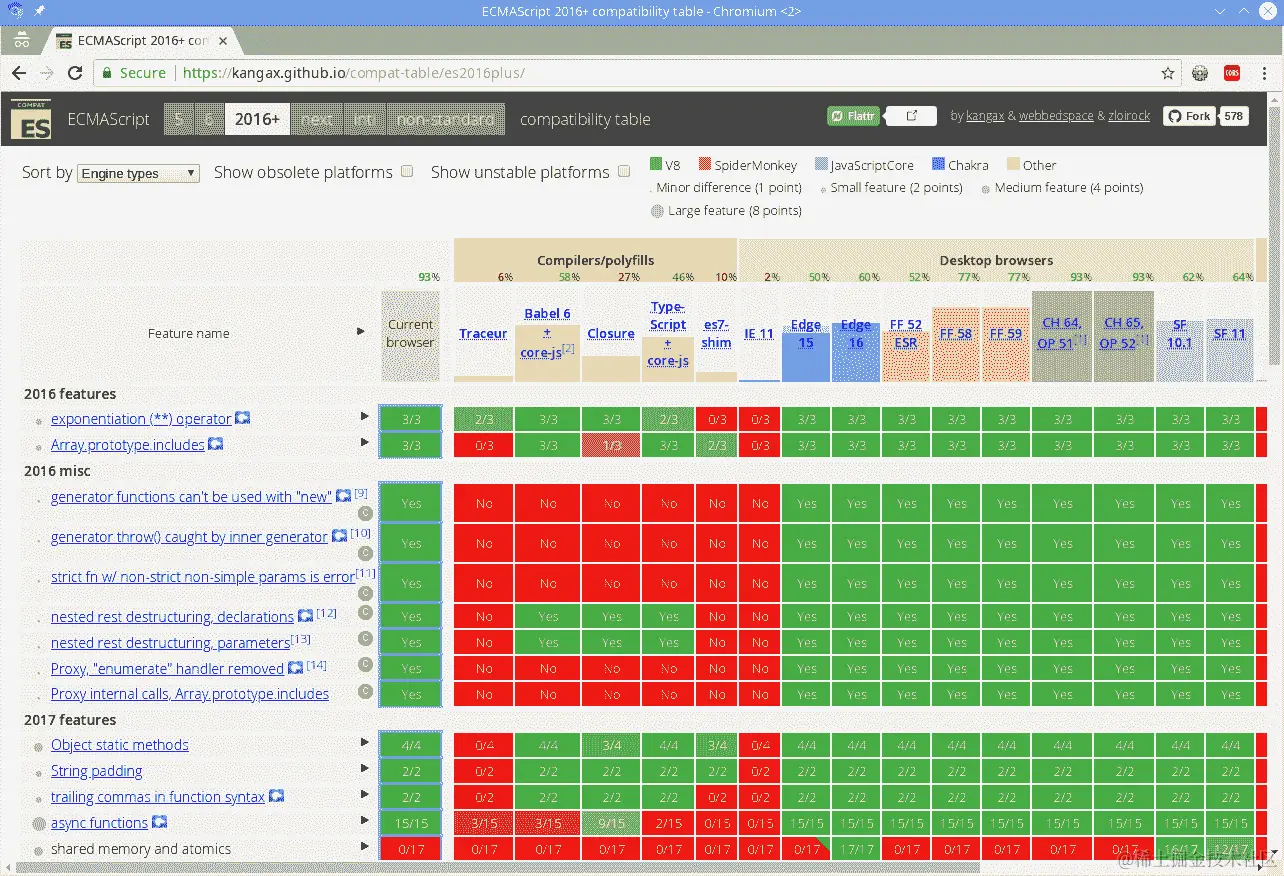Open the Traceur column header link
Screen dimensions: 1284x876
(x=483, y=333)
